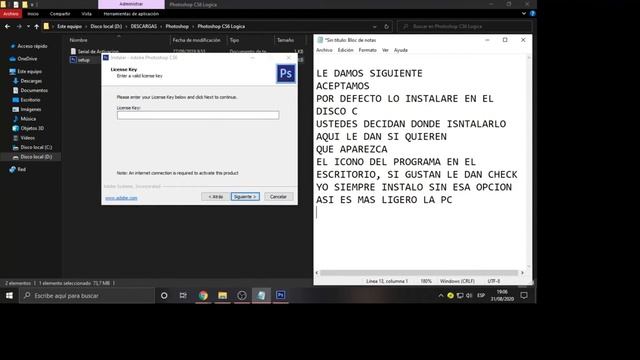The height and width of the screenshot is (360, 640).
Task: Select the Serial de Activacion file
Action: [x=98, y=51]
